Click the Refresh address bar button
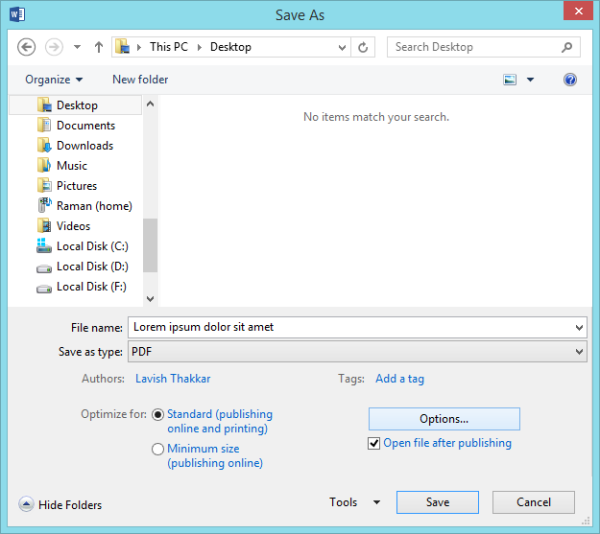Viewport: 600px width, 534px height. click(363, 47)
